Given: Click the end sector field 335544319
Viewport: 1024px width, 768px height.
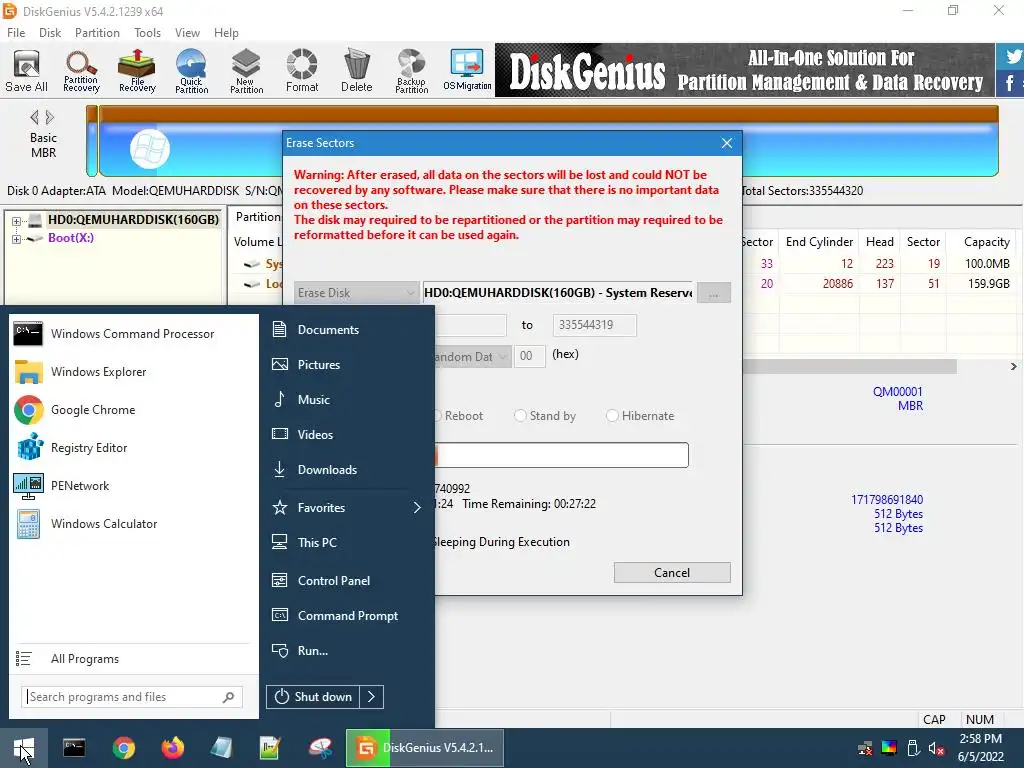Looking at the screenshot, I should click(x=594, y=325).
